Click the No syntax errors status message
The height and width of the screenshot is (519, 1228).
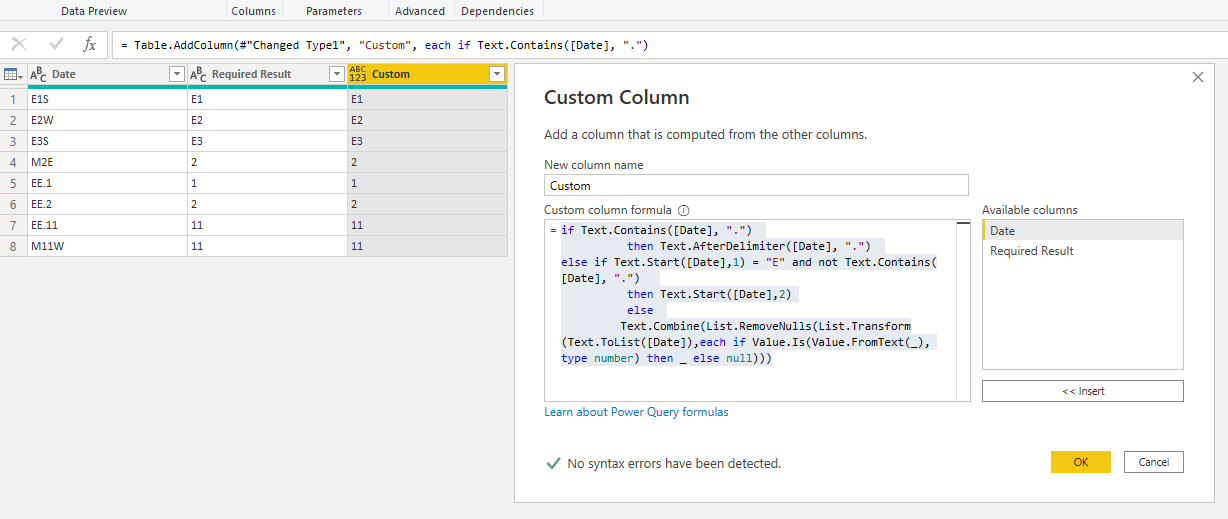[674, 464]
